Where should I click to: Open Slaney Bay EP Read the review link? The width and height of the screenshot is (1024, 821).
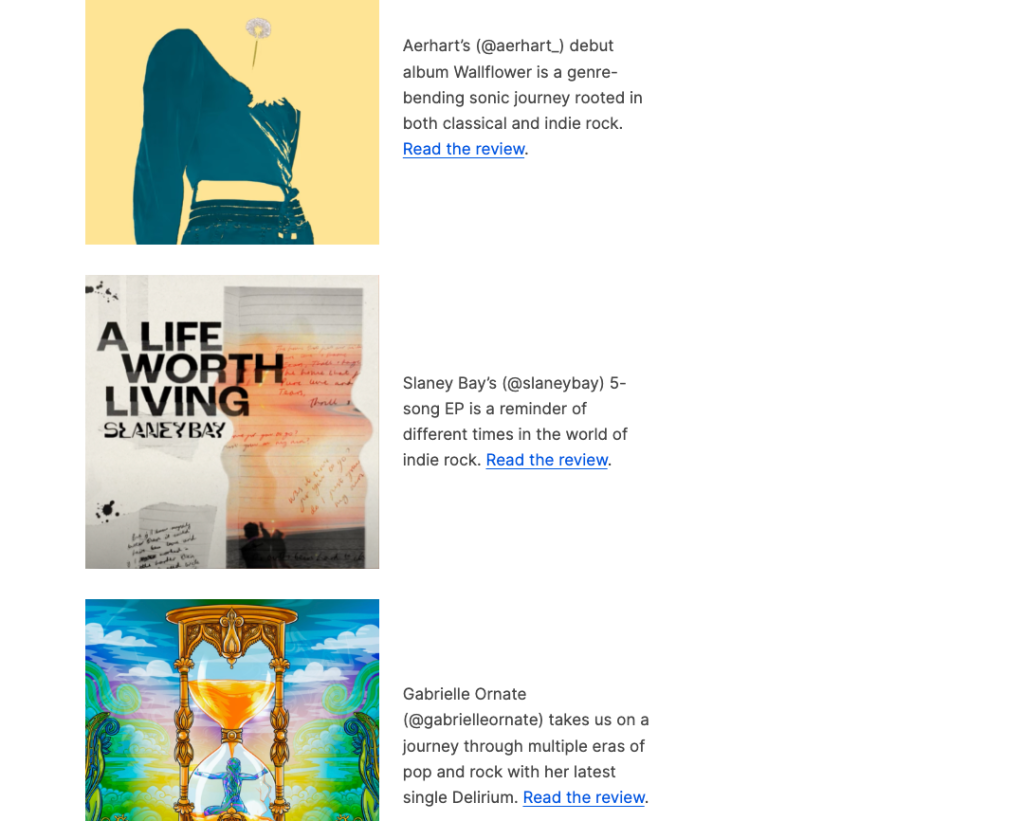547,460
